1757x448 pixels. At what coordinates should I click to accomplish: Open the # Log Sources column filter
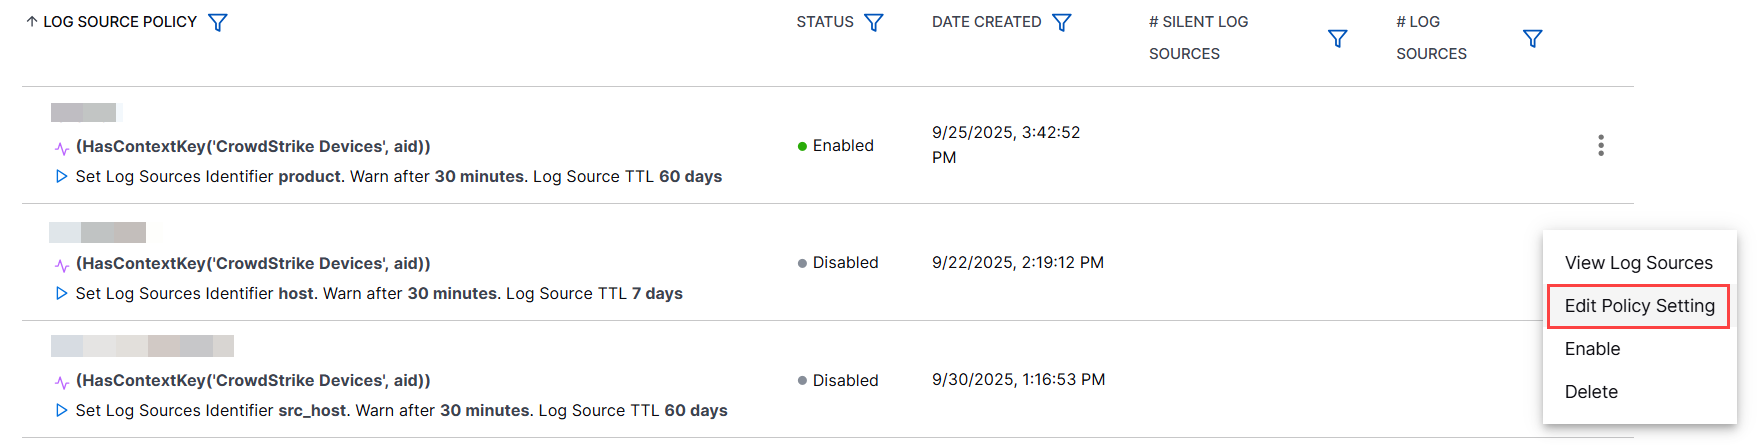tap(1532, 38)
